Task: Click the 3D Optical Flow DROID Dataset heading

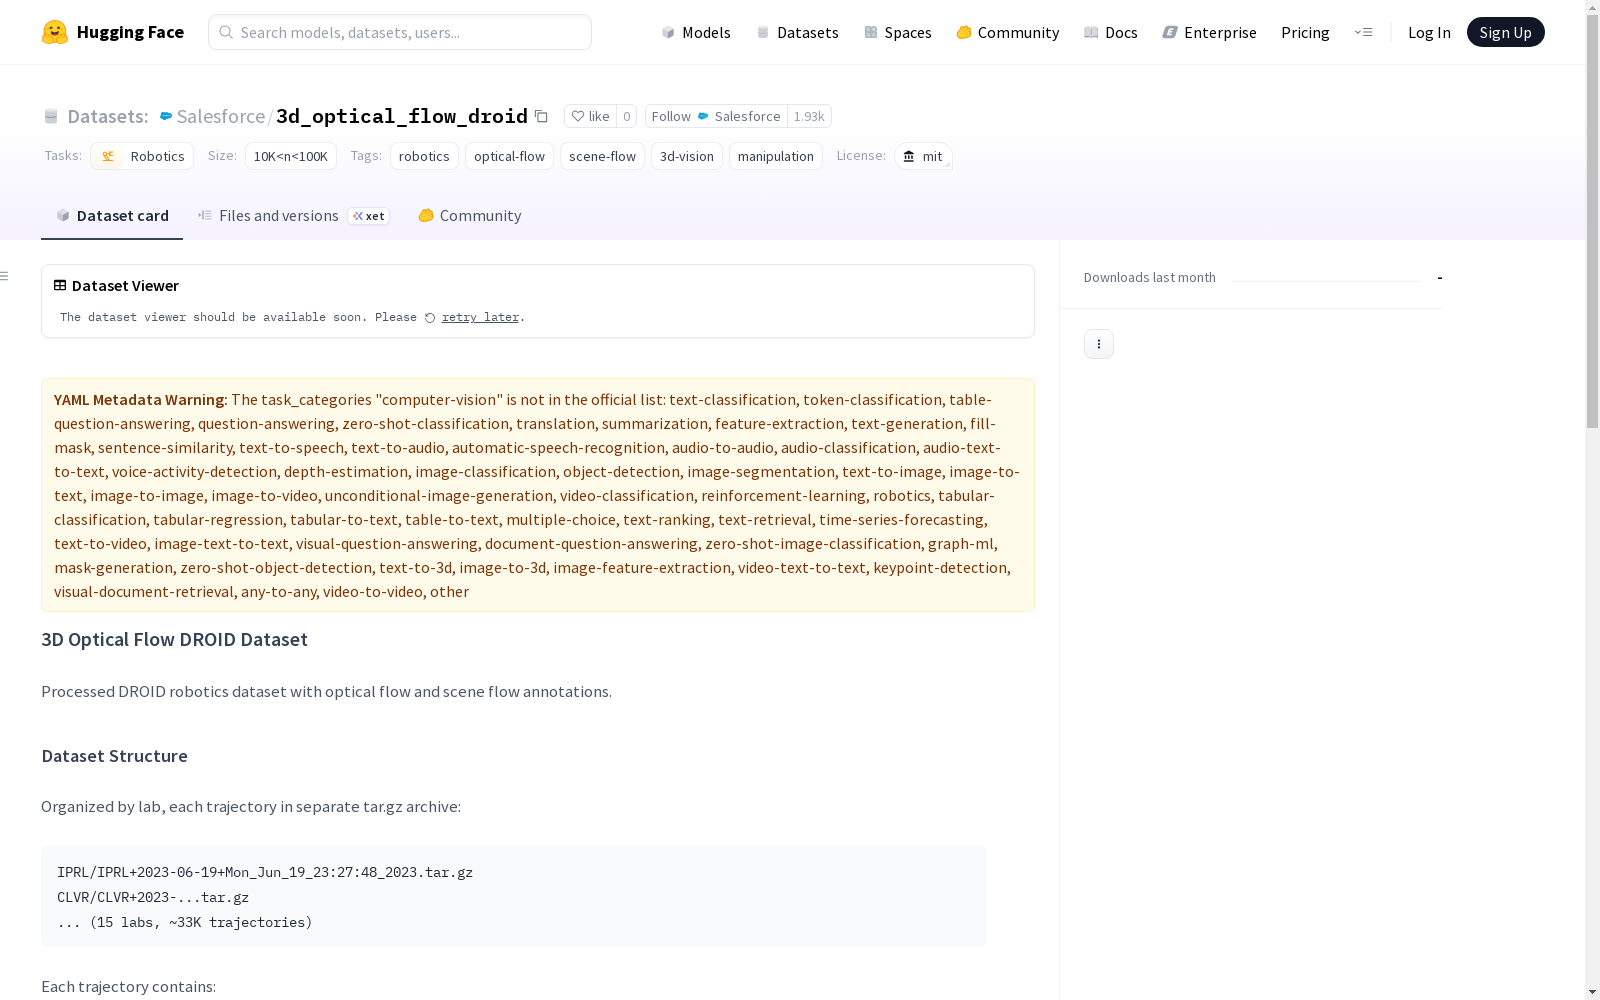Action: click(x=174, y=640)
